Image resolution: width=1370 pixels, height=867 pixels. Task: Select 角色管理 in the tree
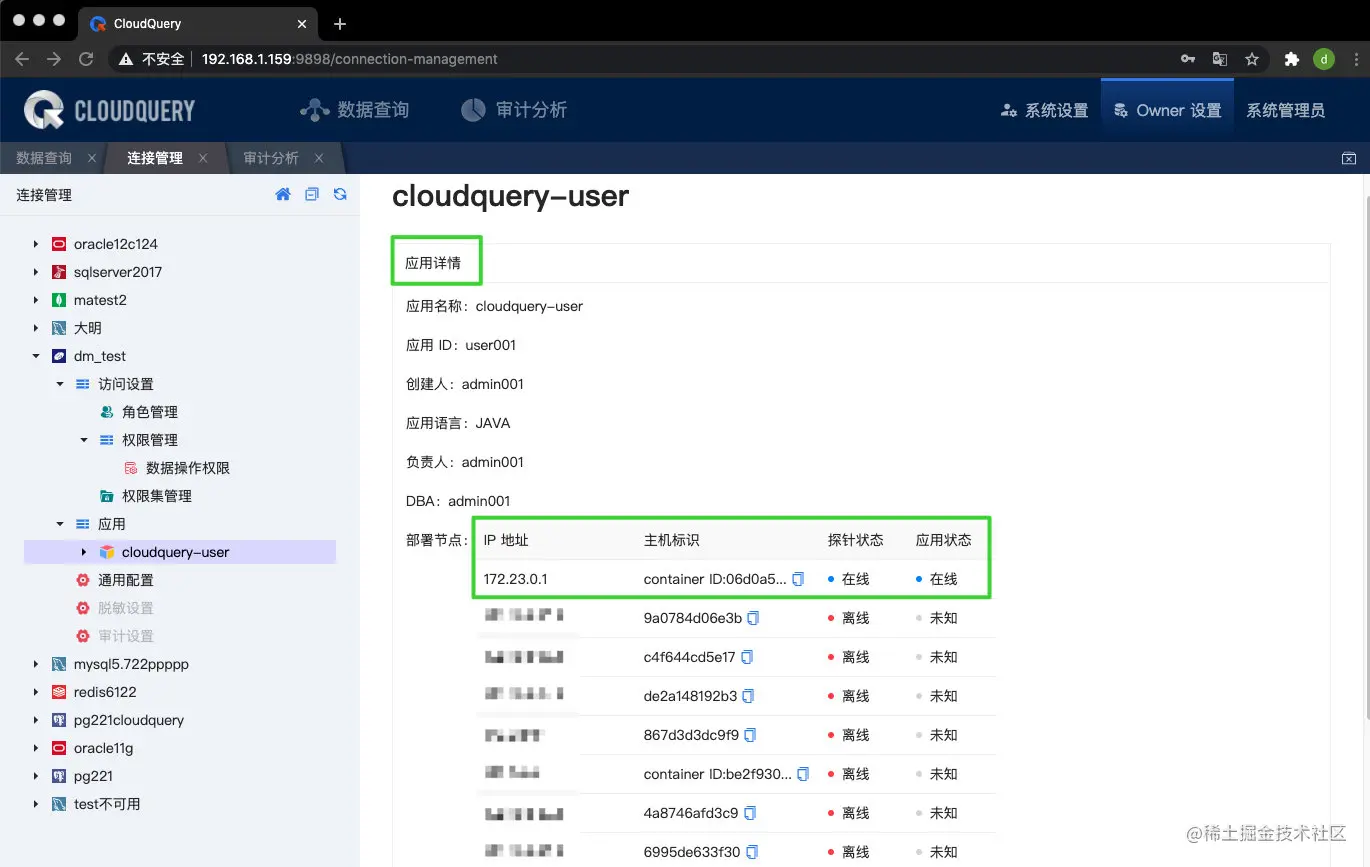[150, 412]
